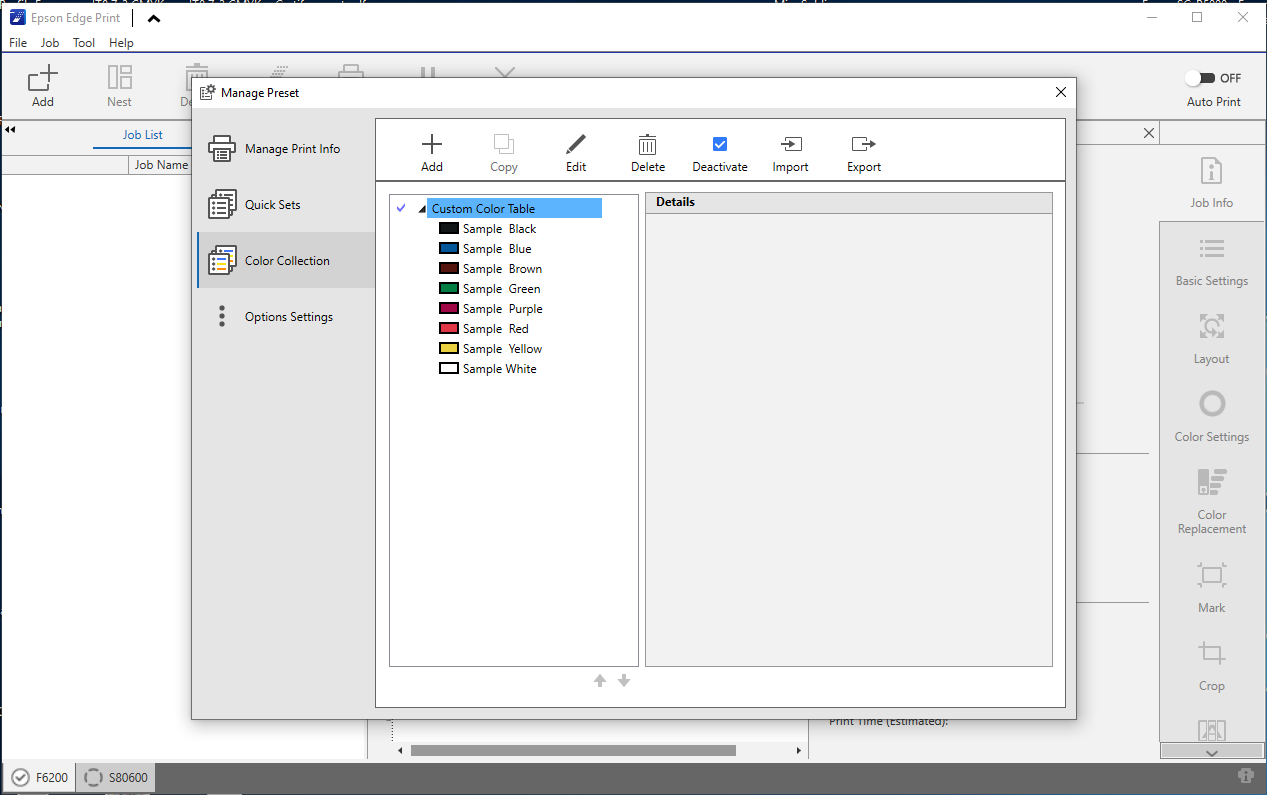Select the 'Sample White' text entry
1267x795 pixels.
(x=500, y=369)
